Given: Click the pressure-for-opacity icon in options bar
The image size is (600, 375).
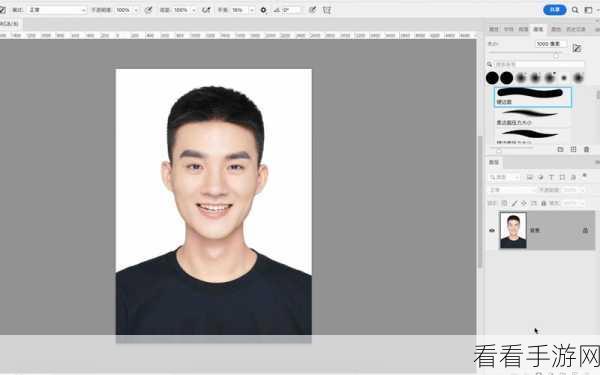Looking at the screenshot, I should (x=148, y=10).
